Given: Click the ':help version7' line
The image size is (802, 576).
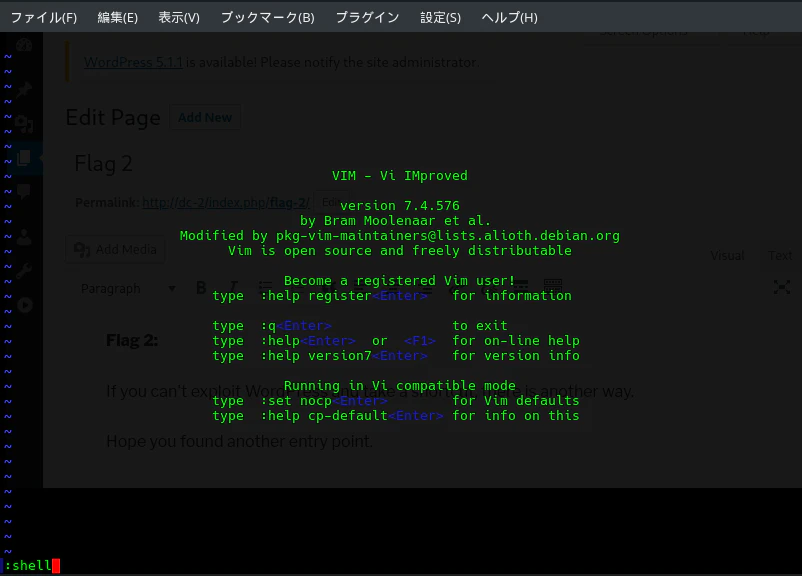Looking at the screenshot, I should pos(396,356).
